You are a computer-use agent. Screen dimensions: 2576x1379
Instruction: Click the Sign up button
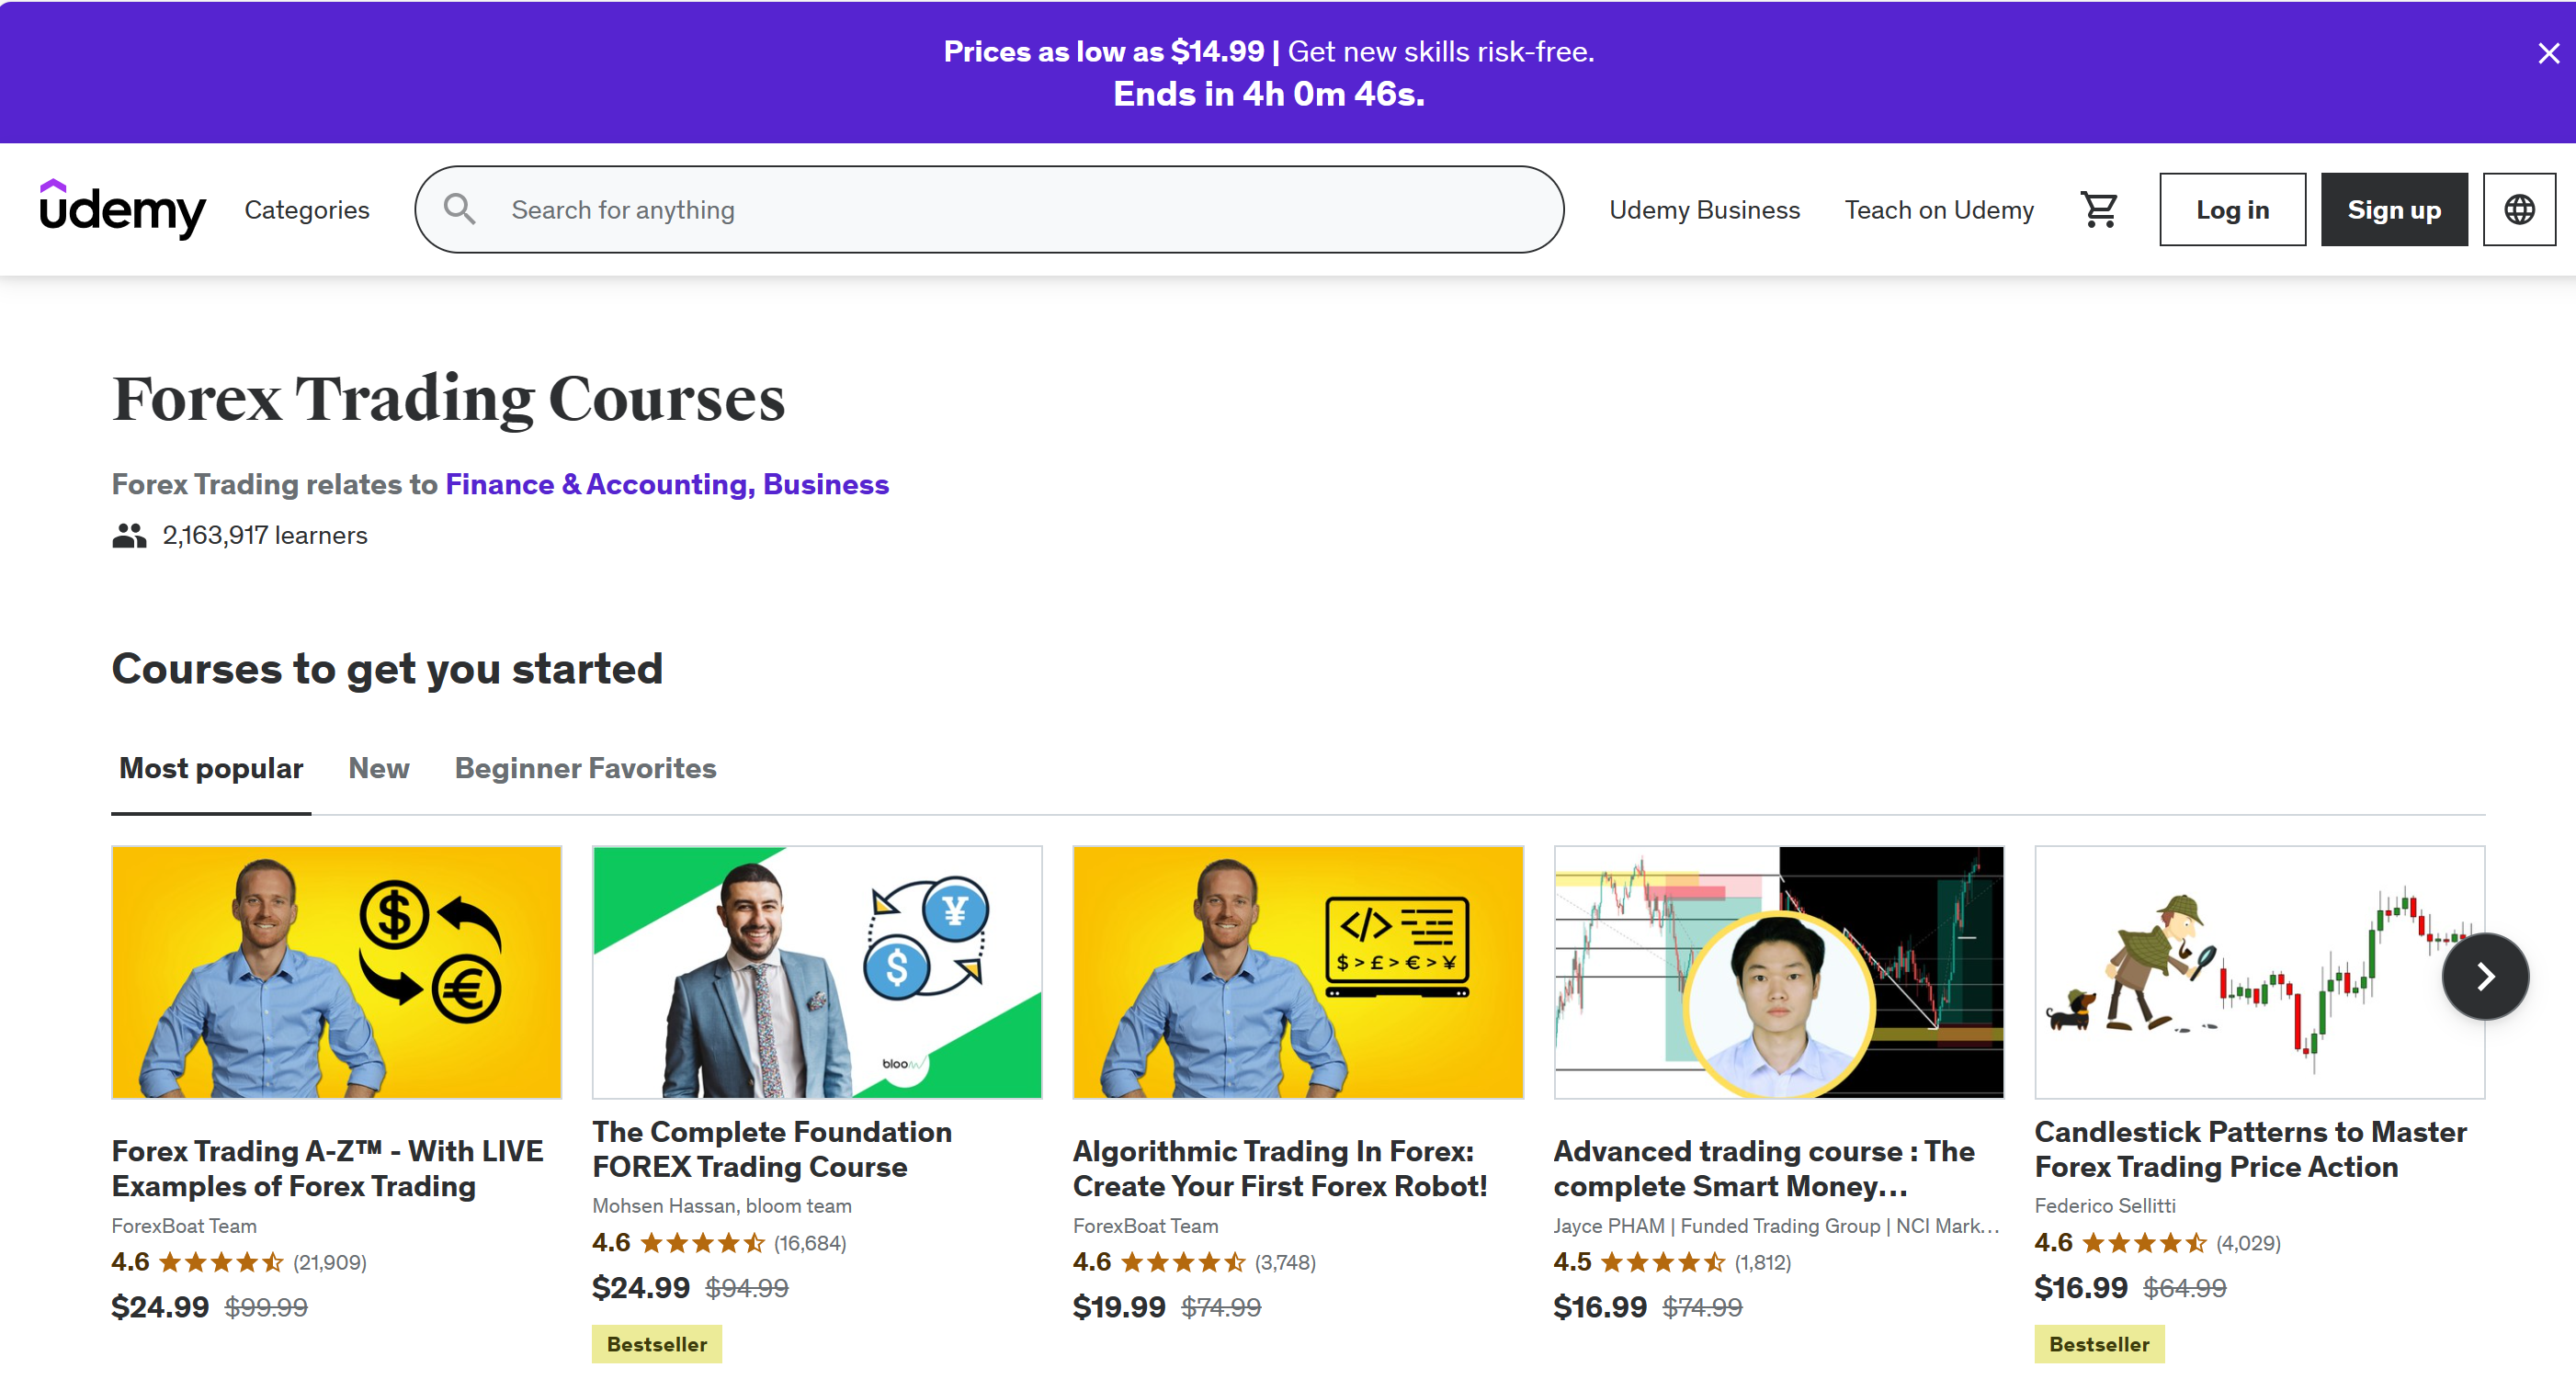pyautogui.click(x=2393, y=209)
